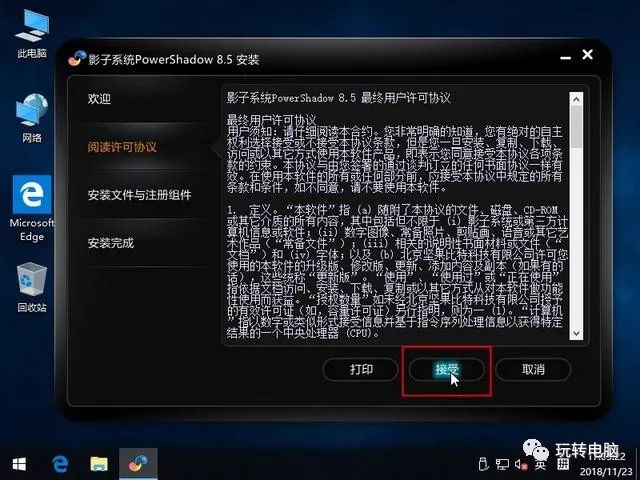Click the PowerShadow installer taskbar icon

coord(138,464)
